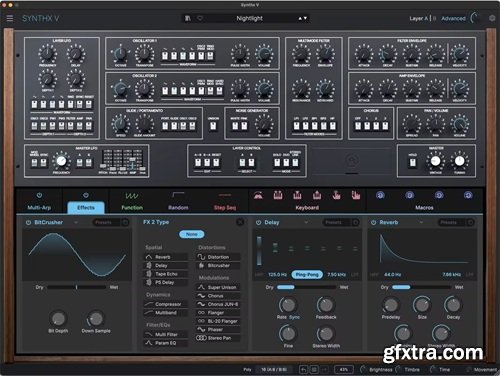Click the first Macro dial icon
Image resolution: width=500 pixels, height=376 pixels.
click(x=380, y=195)
